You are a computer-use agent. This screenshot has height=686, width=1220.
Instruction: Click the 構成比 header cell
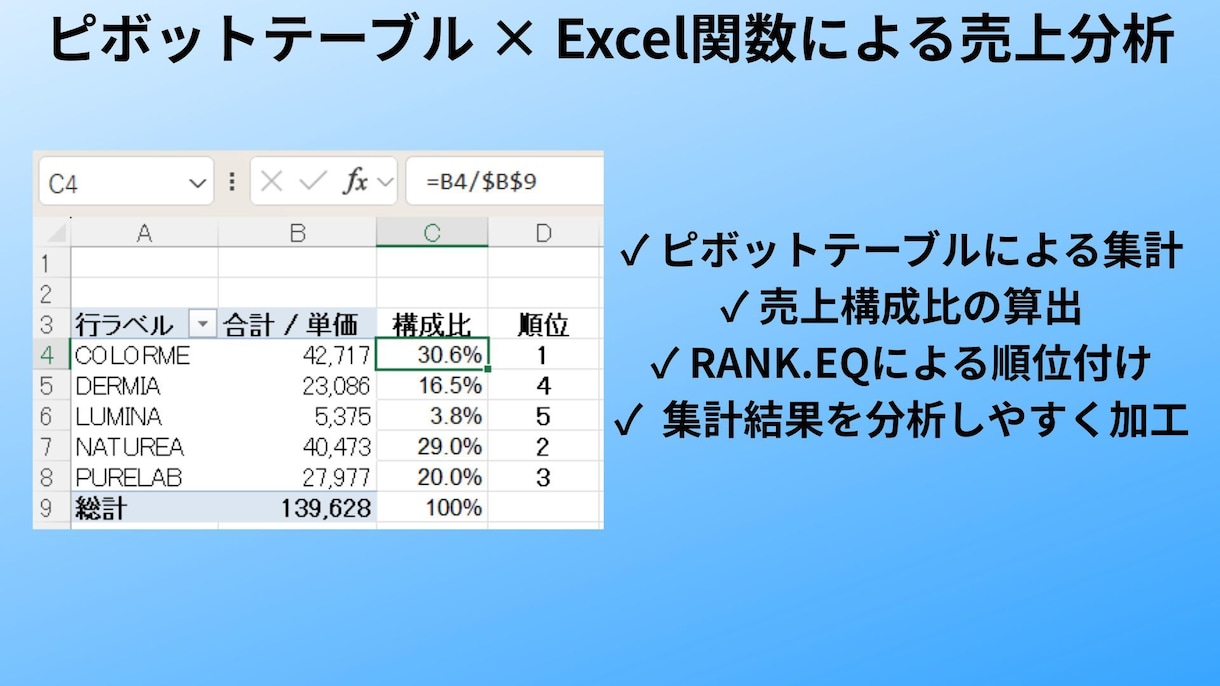[432, 324]
